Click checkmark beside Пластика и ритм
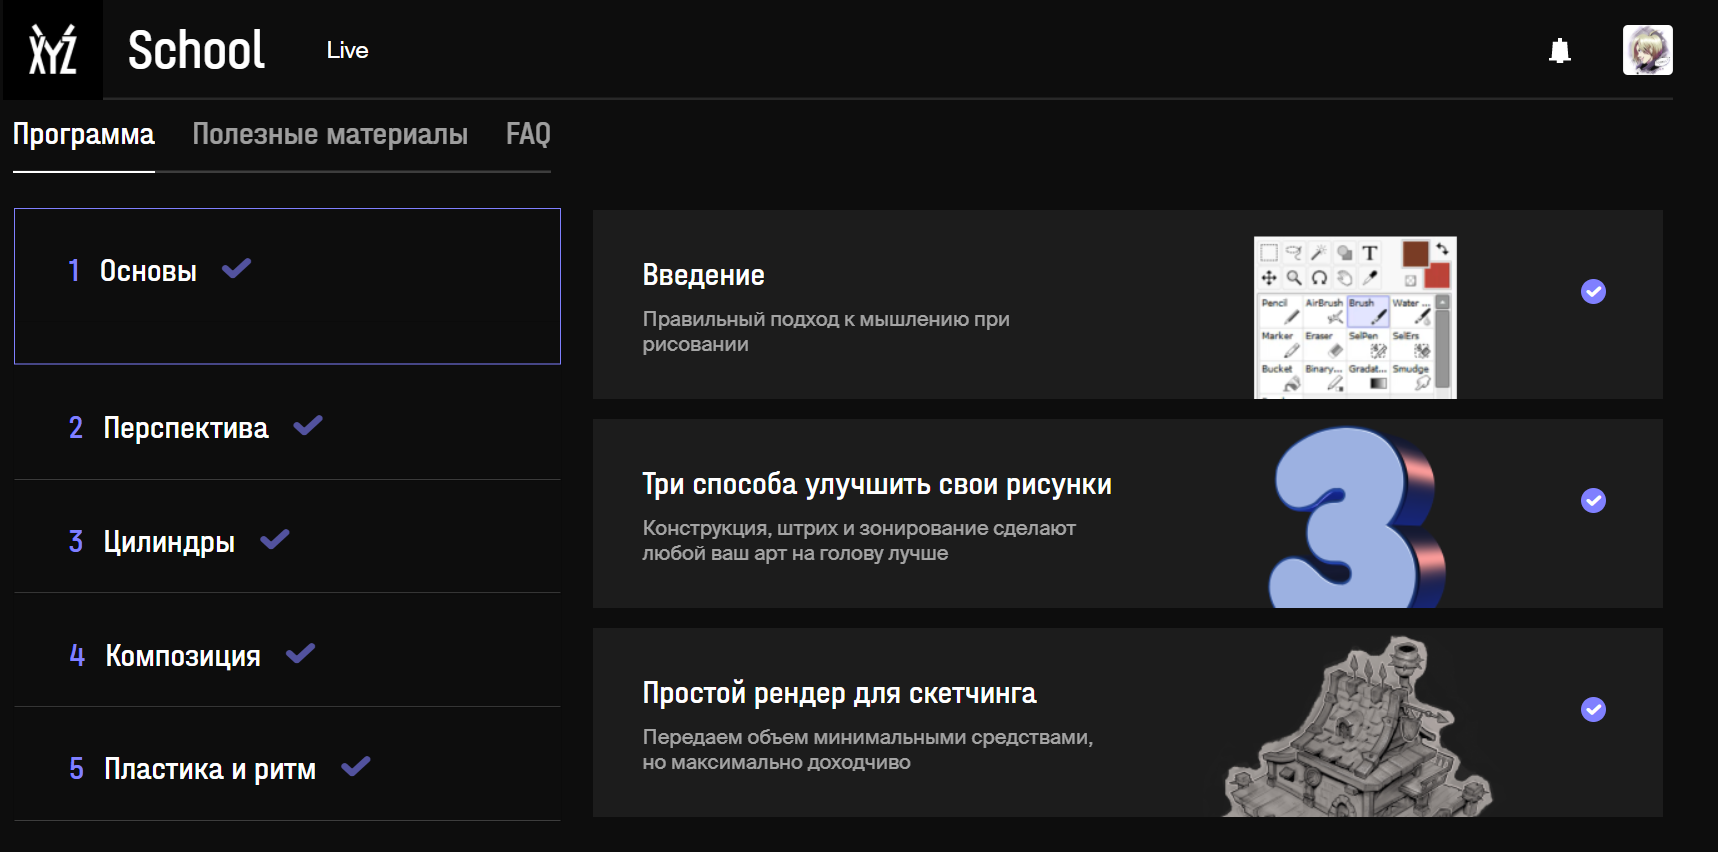This screenshot has height=852, width=1718. pos(355,767)
